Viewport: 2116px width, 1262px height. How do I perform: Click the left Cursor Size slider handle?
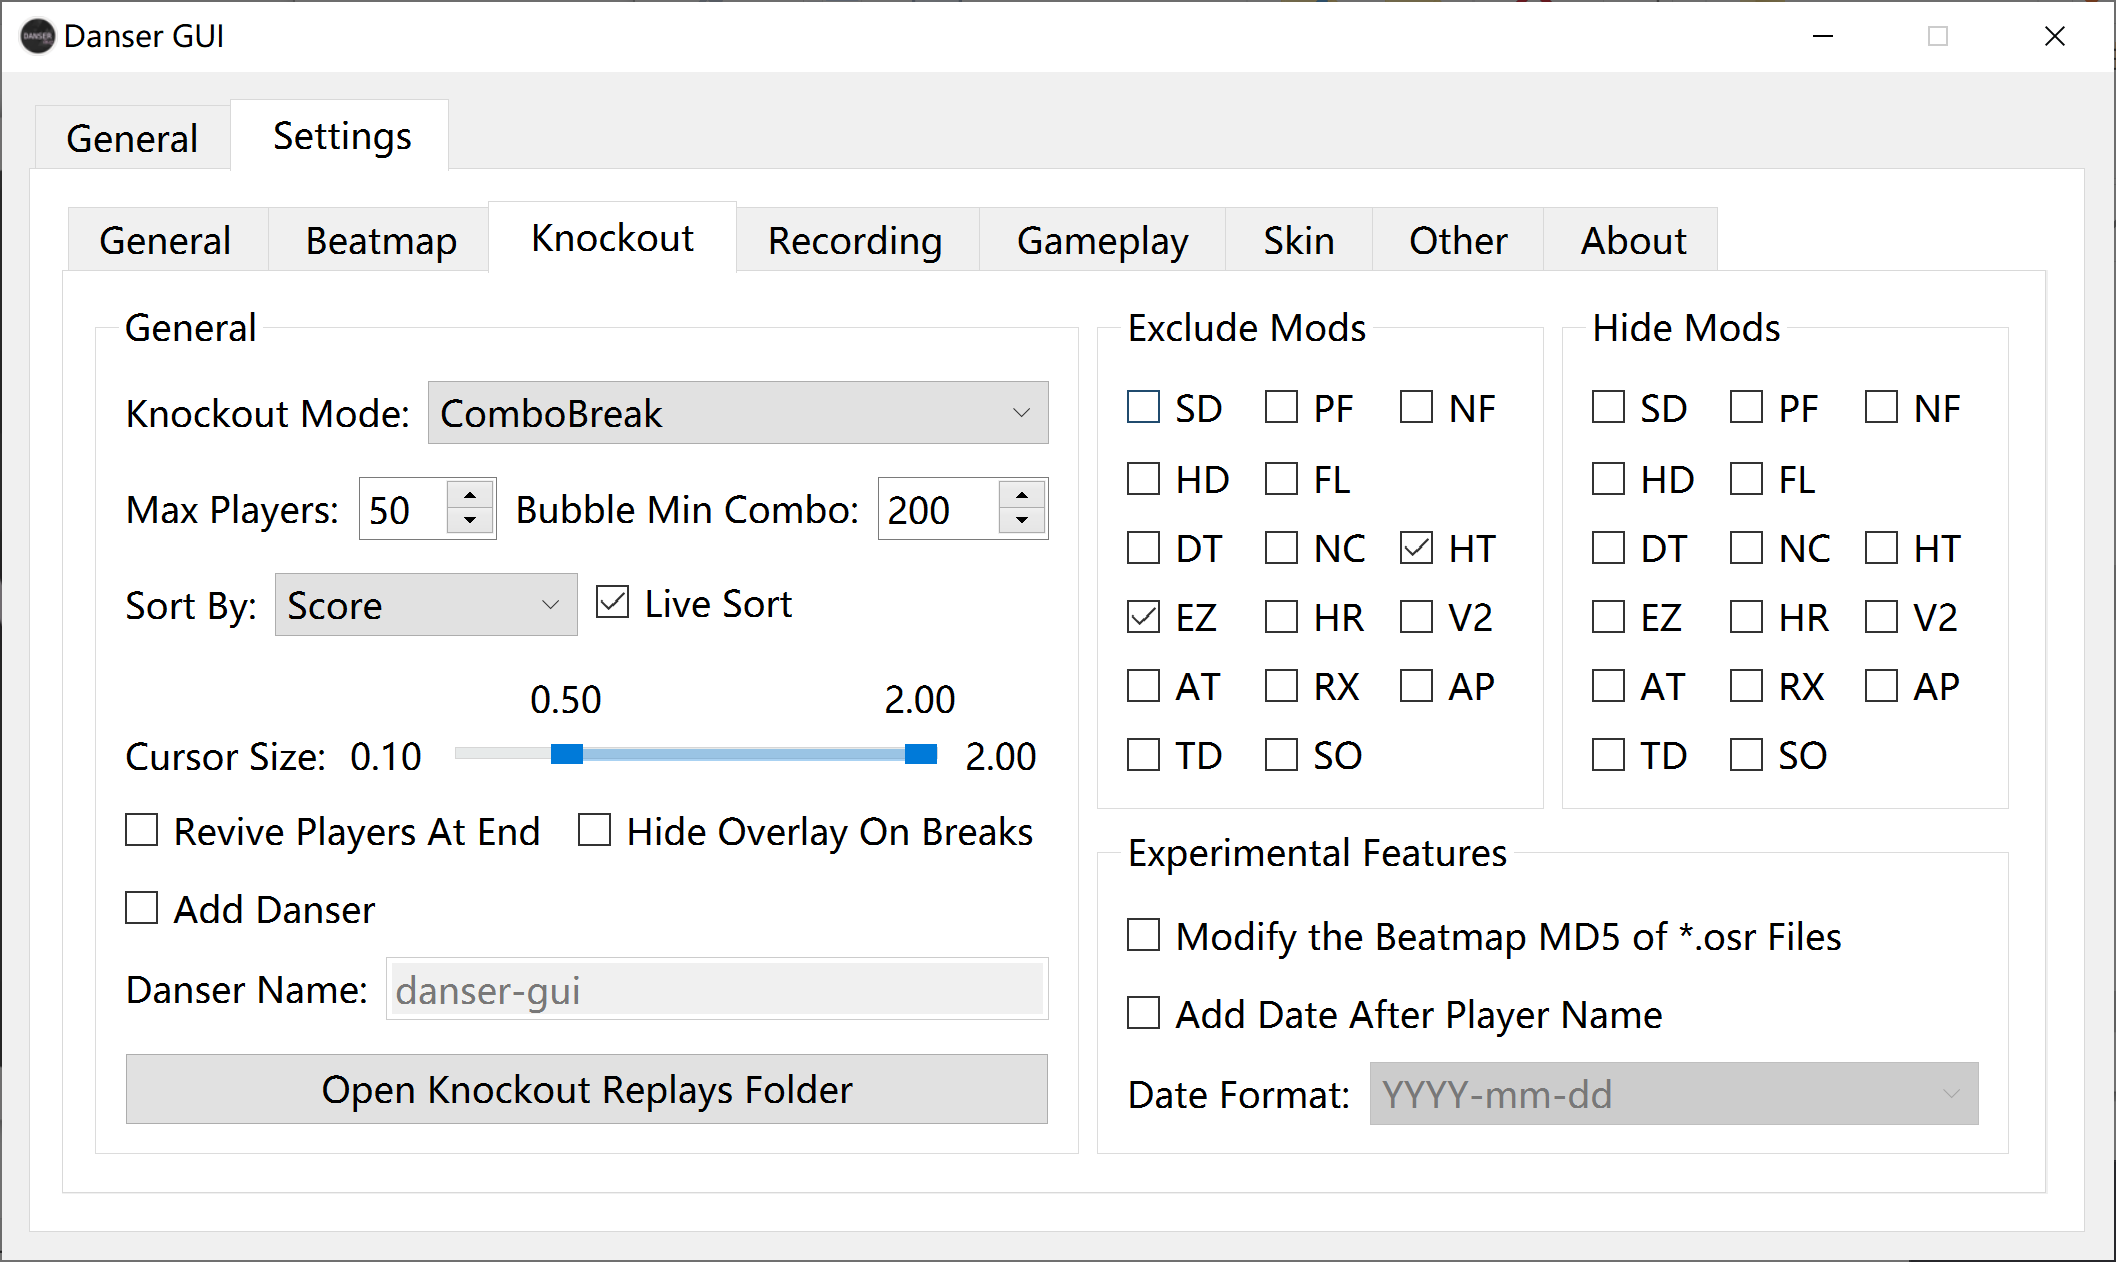coord(567,754)
